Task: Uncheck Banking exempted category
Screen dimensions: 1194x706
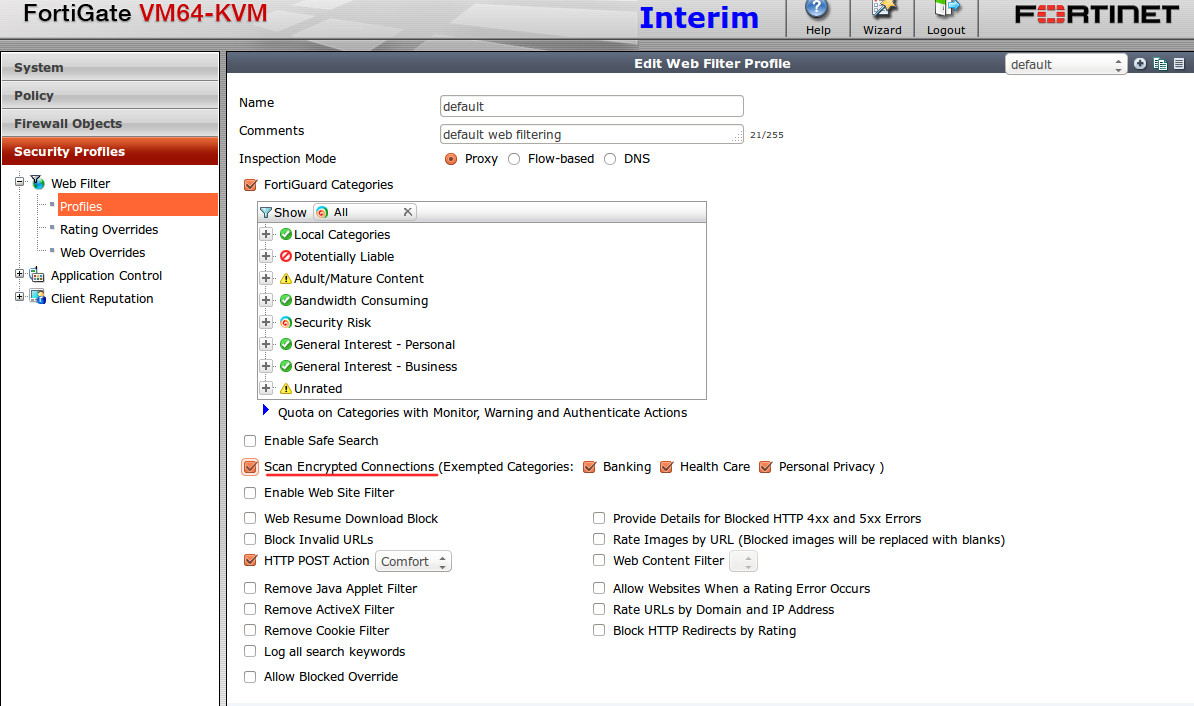Action: [589, 467]
